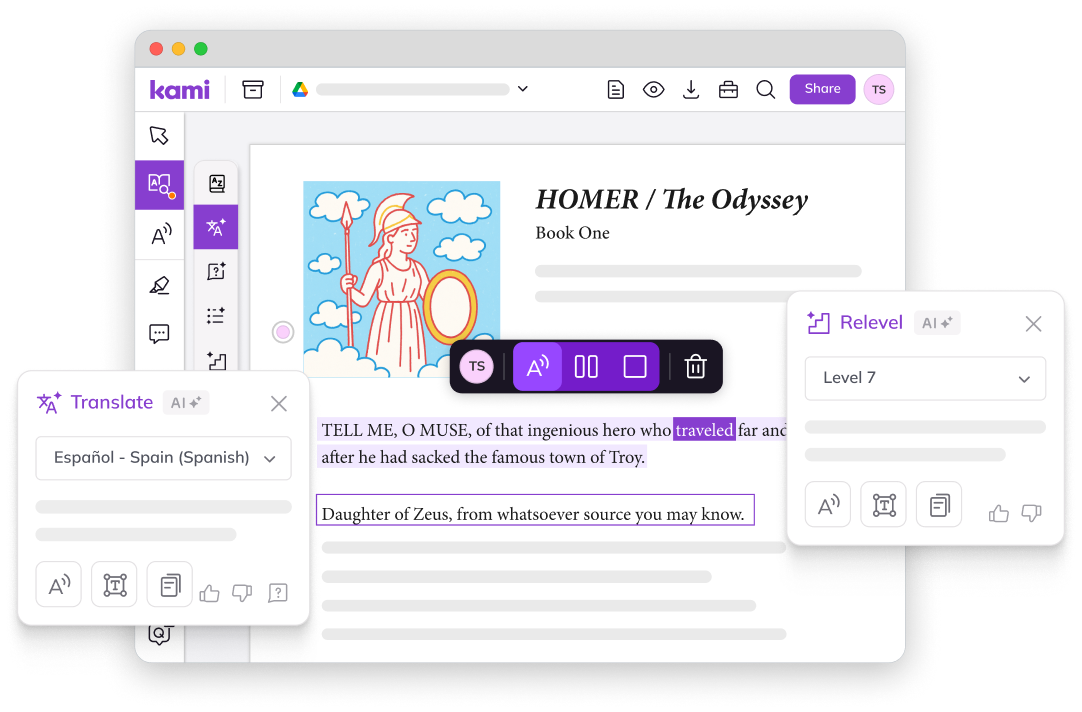Click the AI badge in Relevel panel

pos(937,323)
